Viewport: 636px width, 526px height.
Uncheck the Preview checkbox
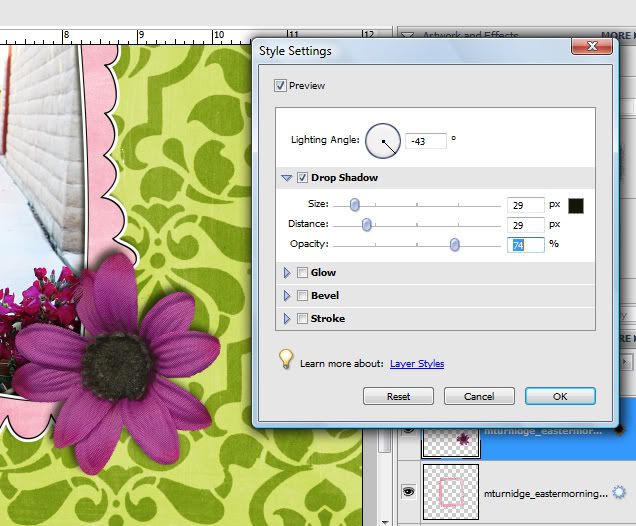[x=280, y=86]
